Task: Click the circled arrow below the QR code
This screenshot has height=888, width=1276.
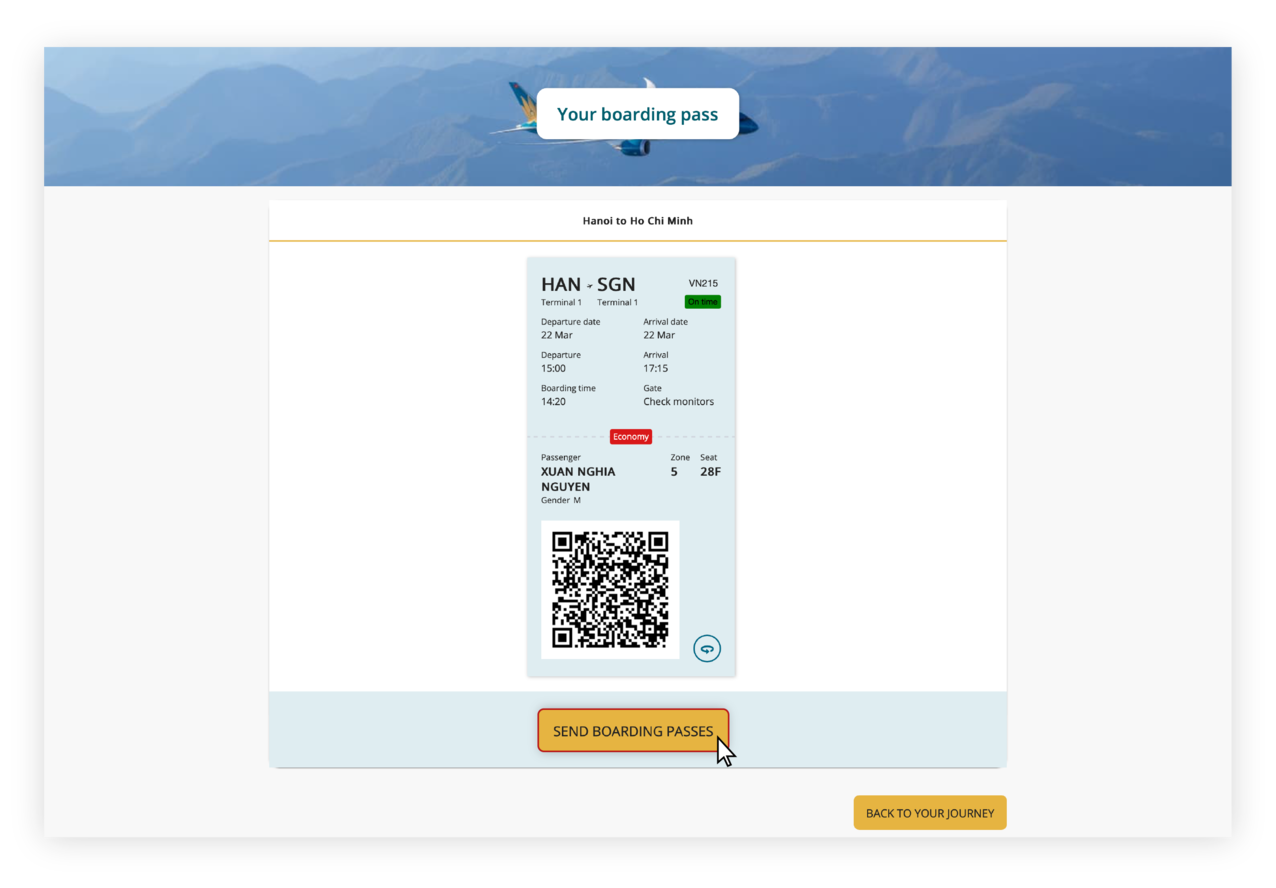Action: tap(707, 648)
